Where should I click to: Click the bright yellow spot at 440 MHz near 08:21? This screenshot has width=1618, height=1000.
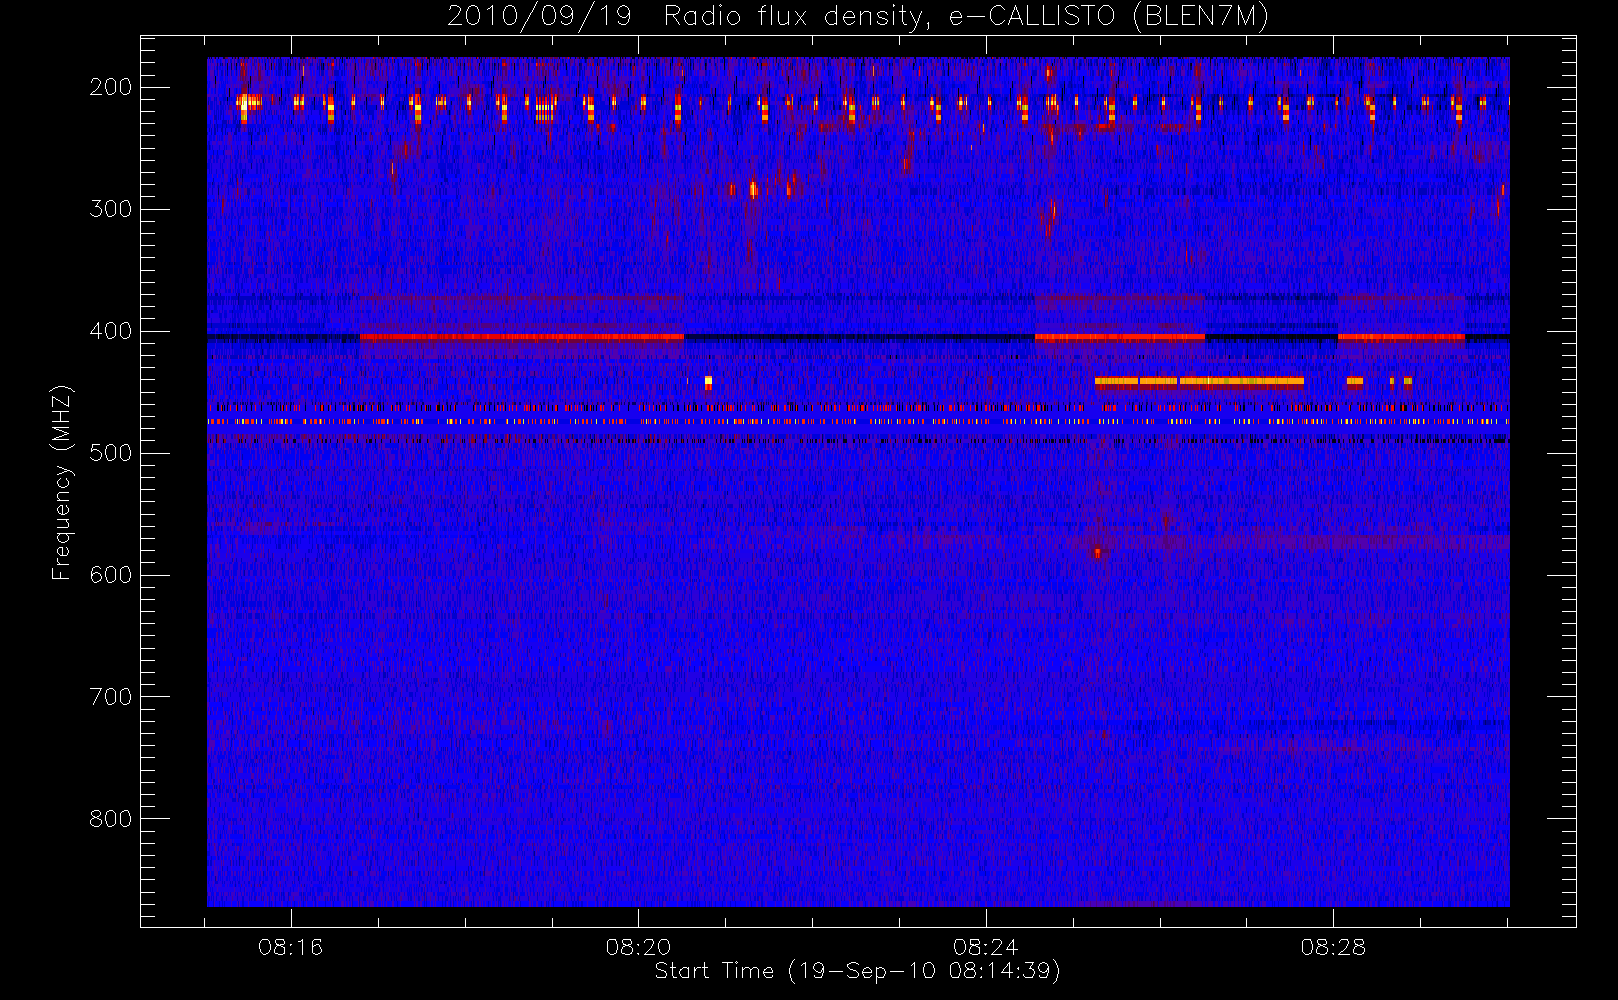(708, 381)
